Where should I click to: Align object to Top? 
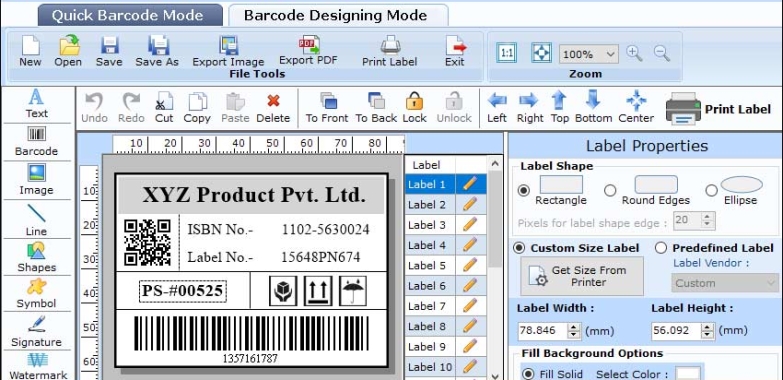pos(560,108)
